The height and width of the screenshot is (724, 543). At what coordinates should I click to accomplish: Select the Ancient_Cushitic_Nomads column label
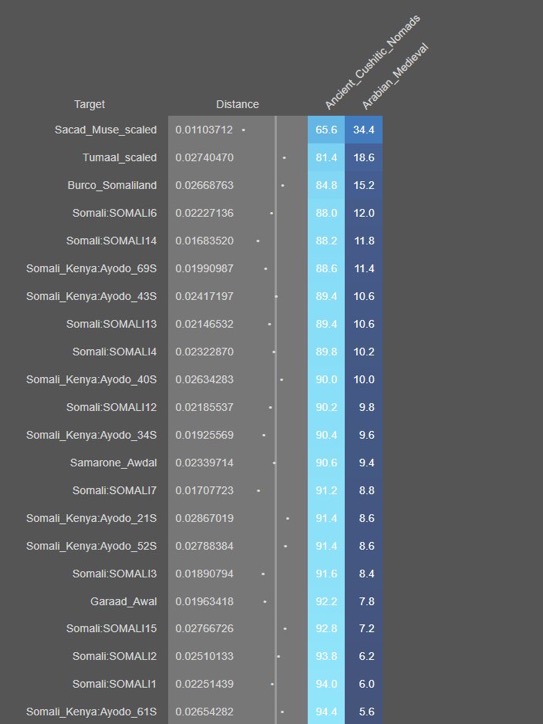point(372,62)
